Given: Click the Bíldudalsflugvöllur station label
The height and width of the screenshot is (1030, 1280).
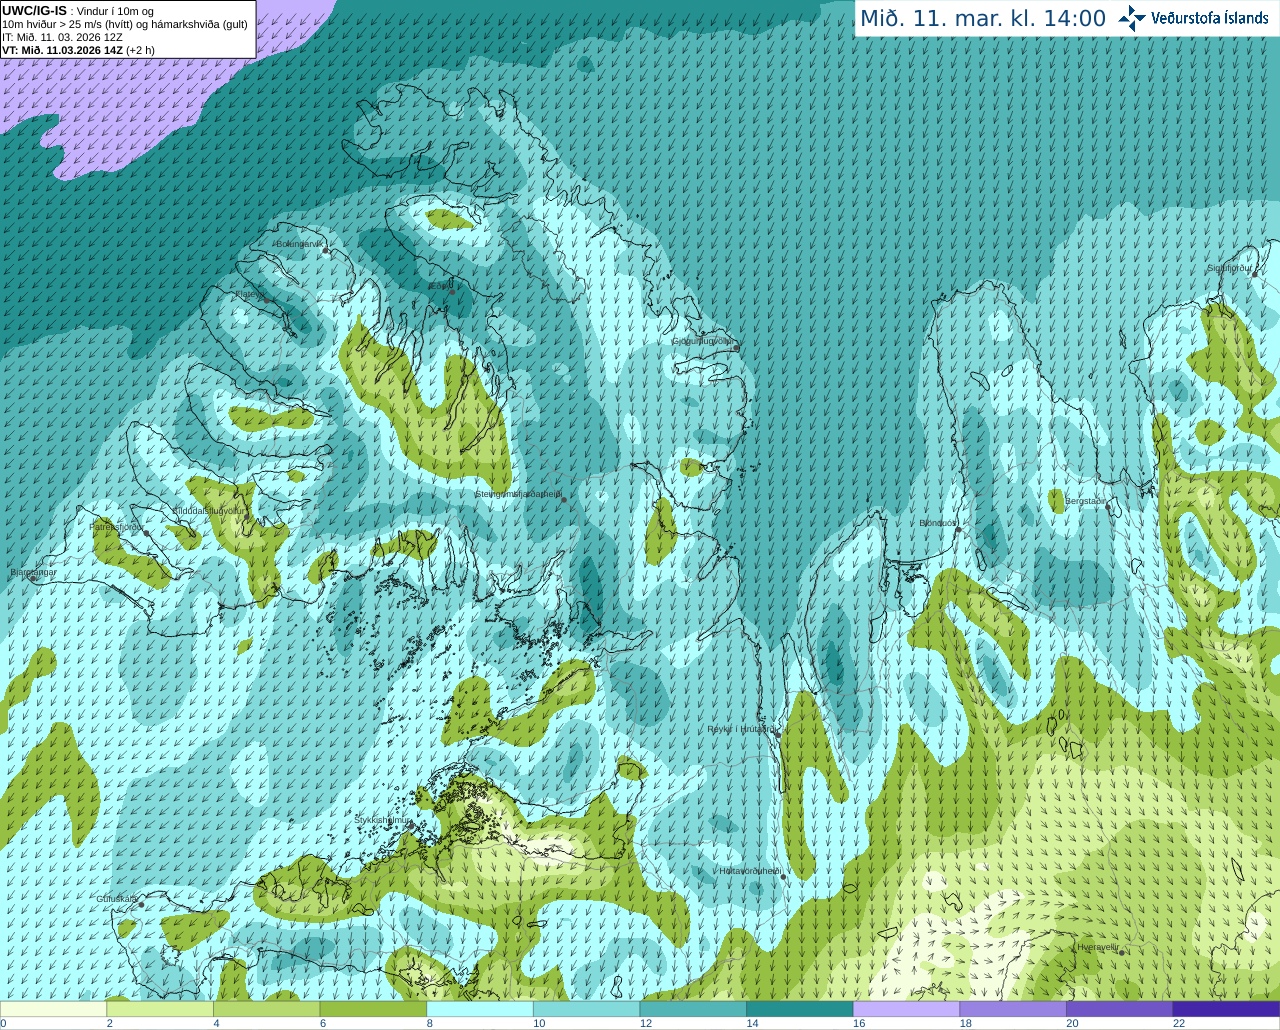Looking at the screenshot, I should coord(208,511).
